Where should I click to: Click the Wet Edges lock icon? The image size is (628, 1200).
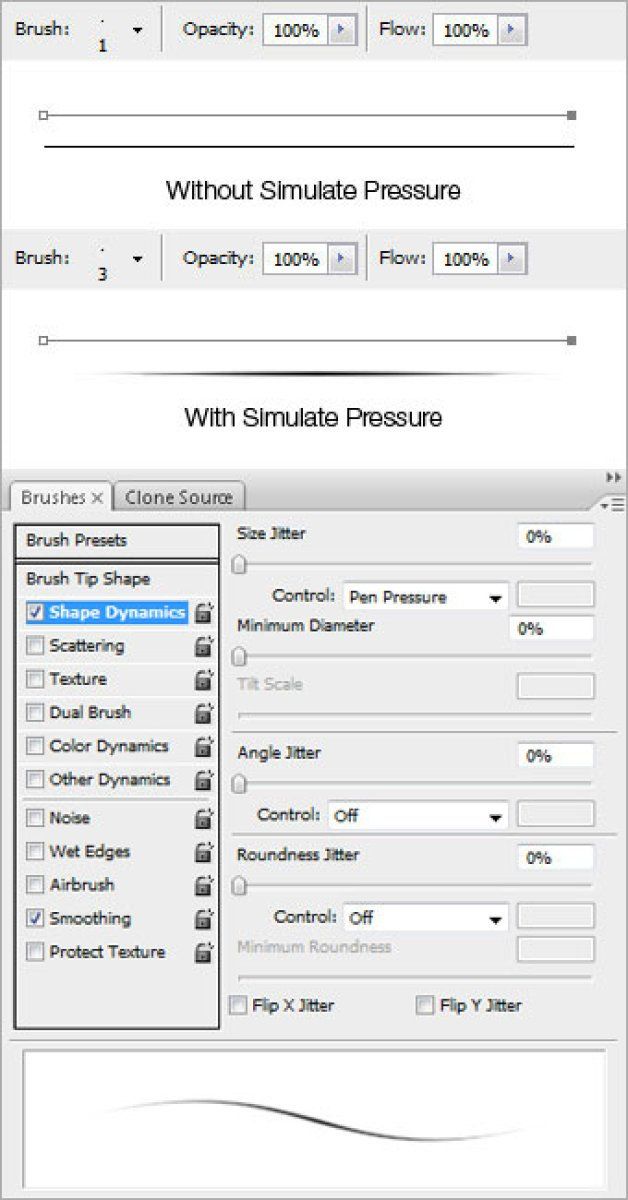pos(204,852)
